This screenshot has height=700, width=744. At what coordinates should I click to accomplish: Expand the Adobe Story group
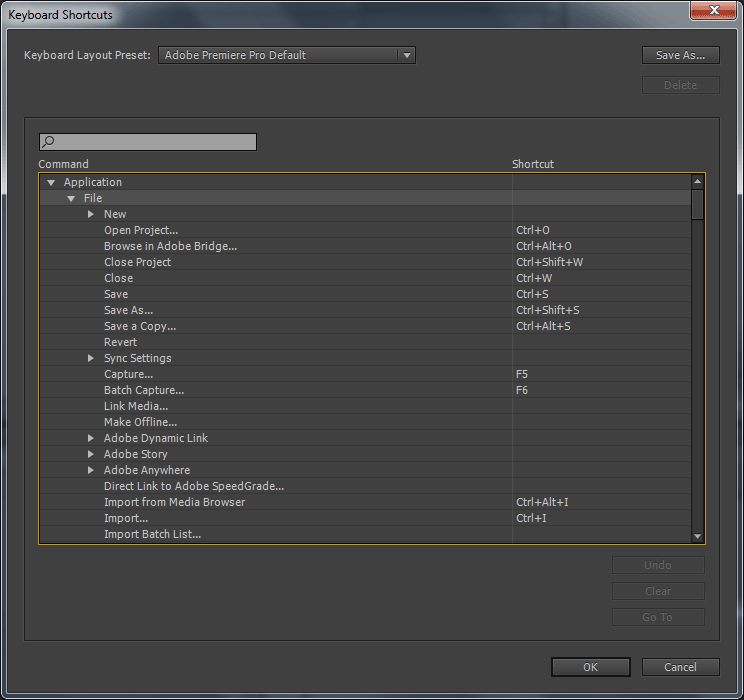(91, 454)
